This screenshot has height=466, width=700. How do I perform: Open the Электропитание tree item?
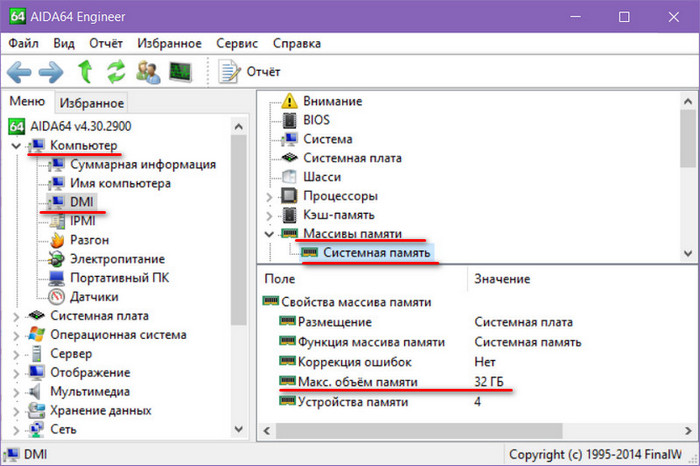coord(116,259)
